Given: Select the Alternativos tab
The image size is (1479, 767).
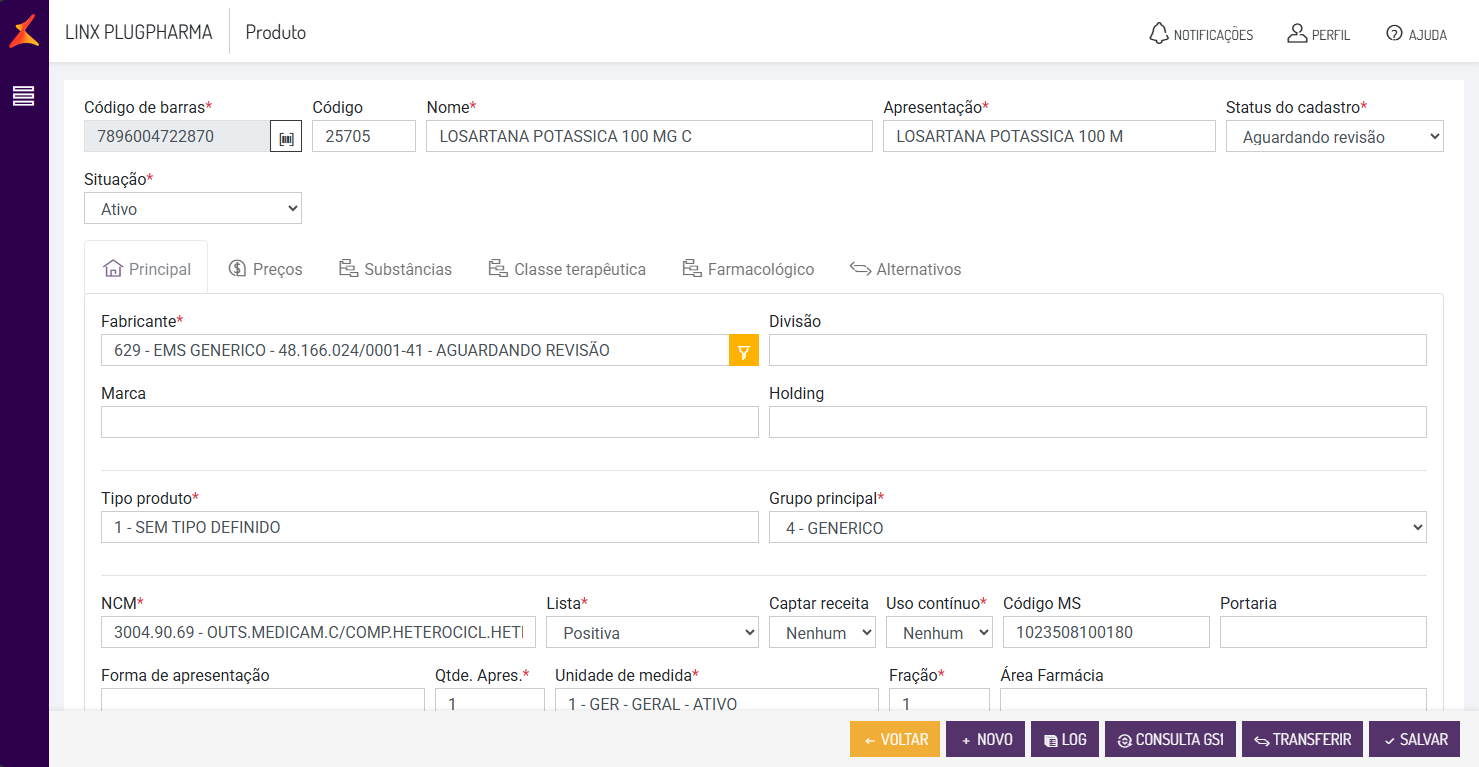Looking at the screenshot, I should tap(905, 269).
